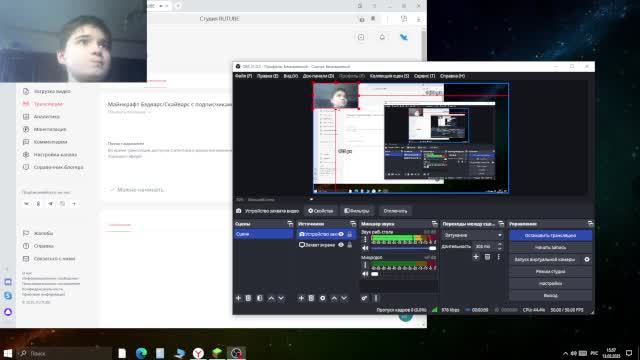Click Exit button in OBS Controls

click(x=550, y=295)
